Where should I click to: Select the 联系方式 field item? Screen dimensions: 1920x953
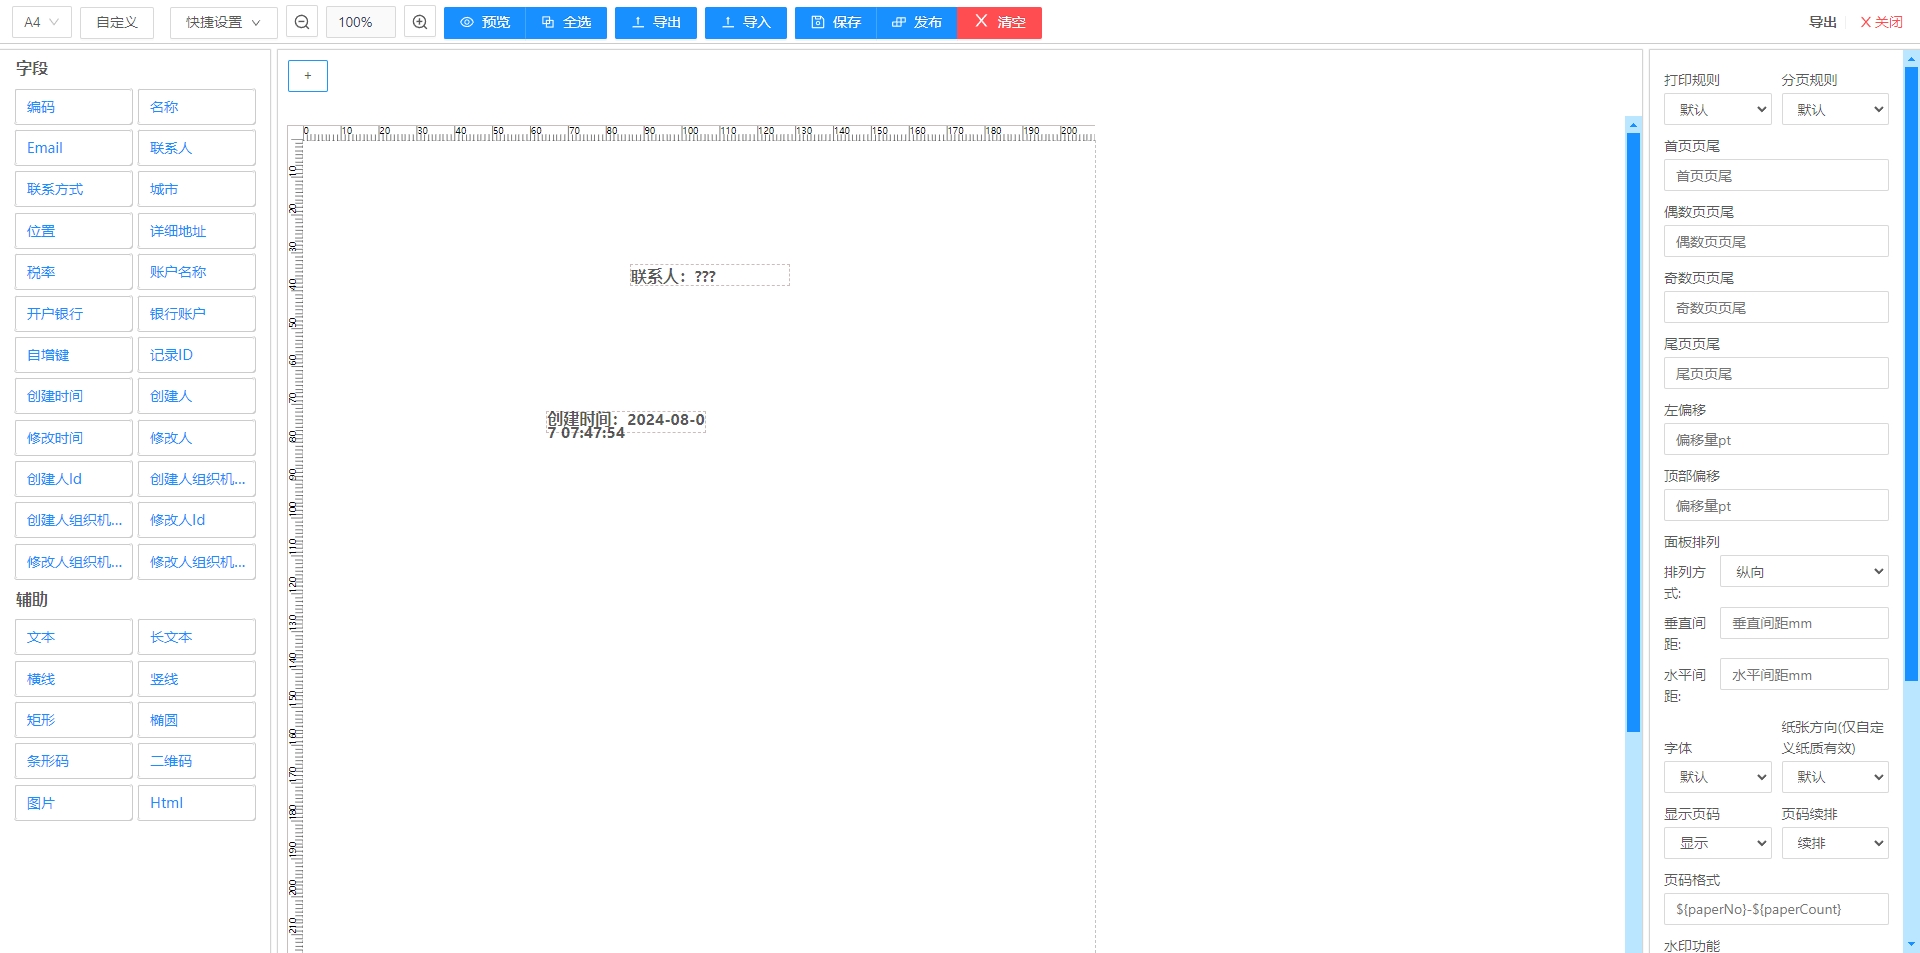pos(74,189)
